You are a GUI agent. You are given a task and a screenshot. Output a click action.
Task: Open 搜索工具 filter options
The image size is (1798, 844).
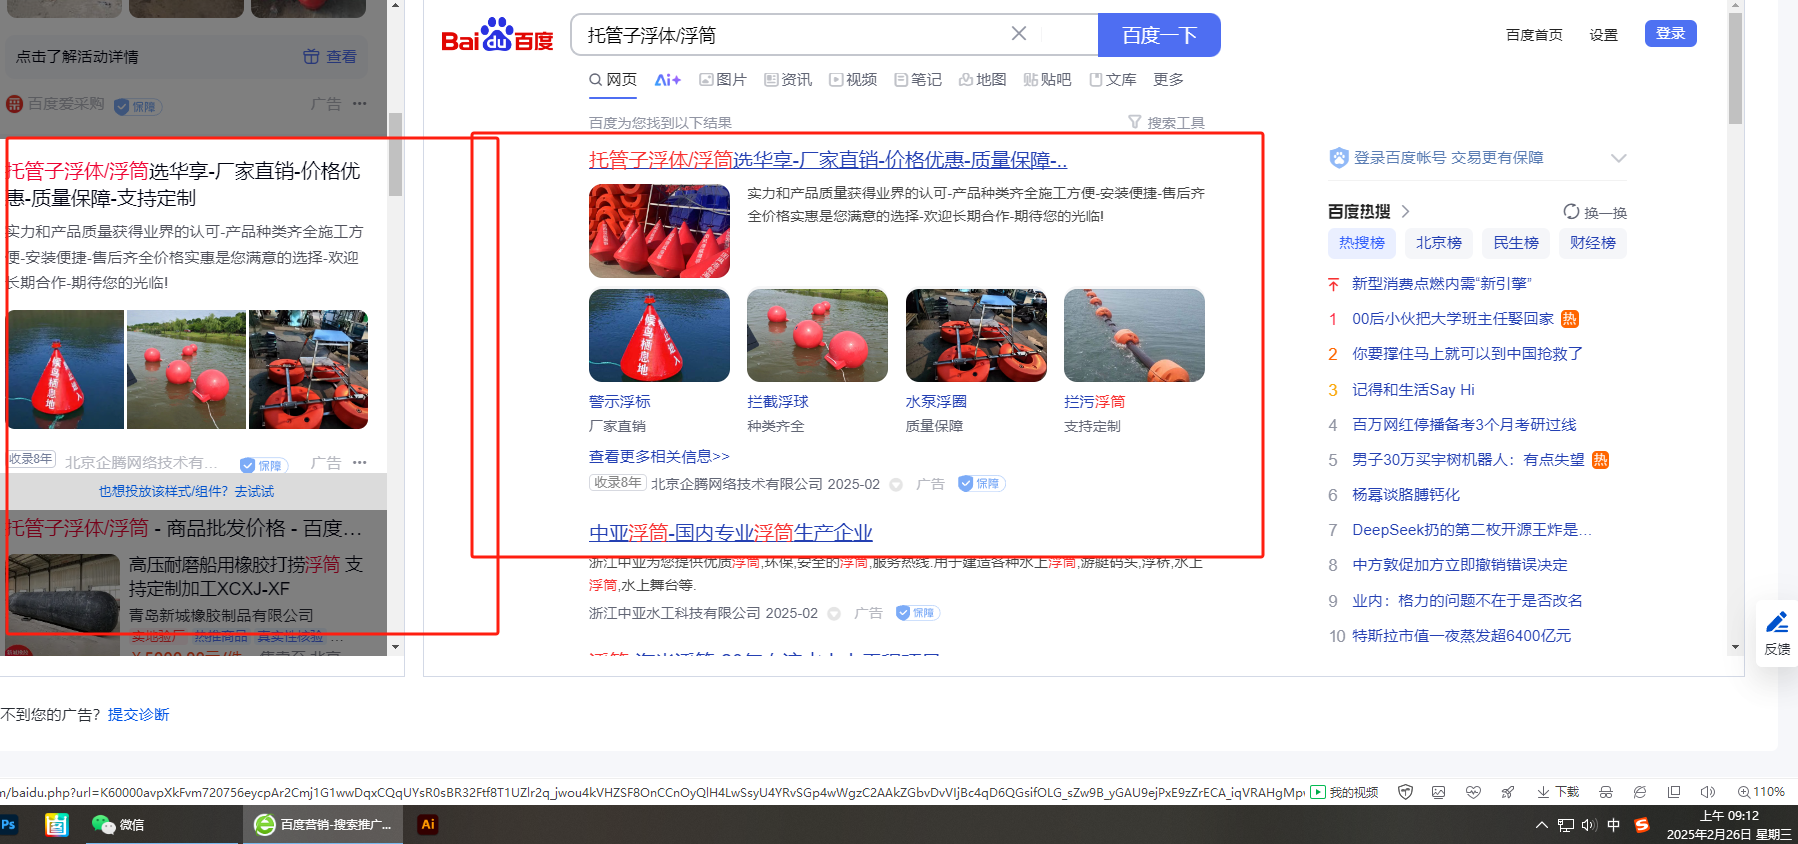click(x=1166, y=123)
